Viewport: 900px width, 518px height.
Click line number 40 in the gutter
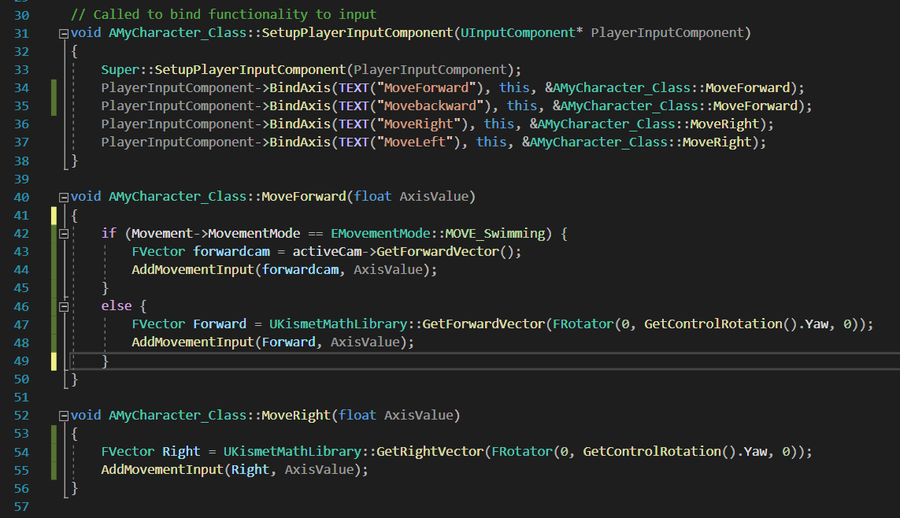point(21,197)
